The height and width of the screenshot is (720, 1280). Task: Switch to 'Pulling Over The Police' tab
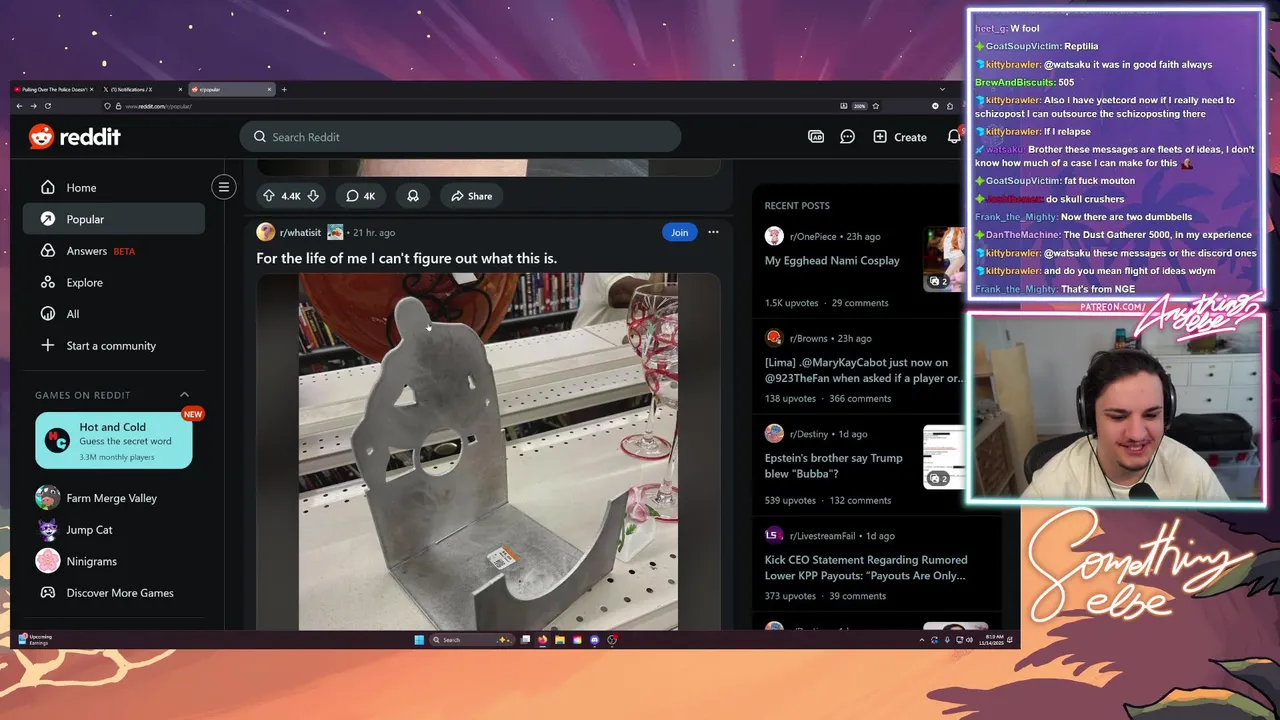(52, 89)
